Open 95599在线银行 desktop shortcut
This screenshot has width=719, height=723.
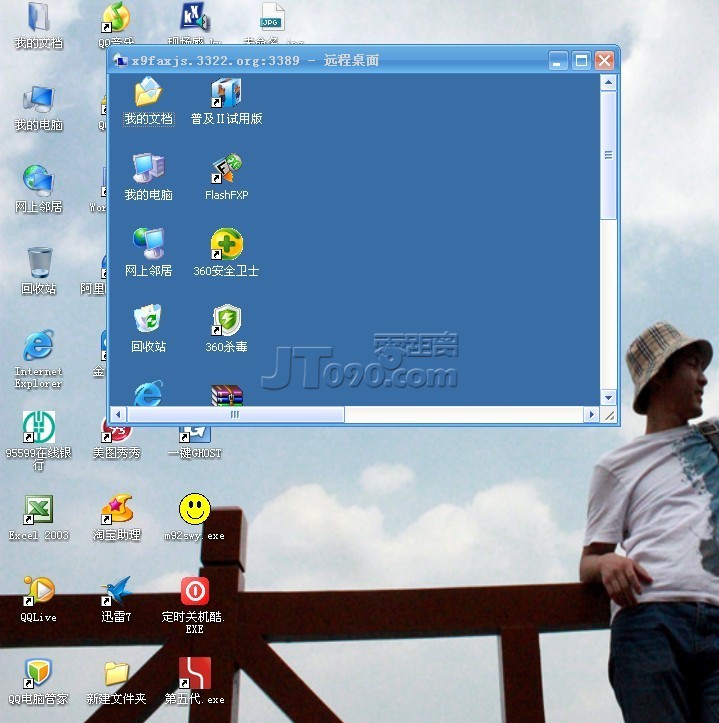39,441
